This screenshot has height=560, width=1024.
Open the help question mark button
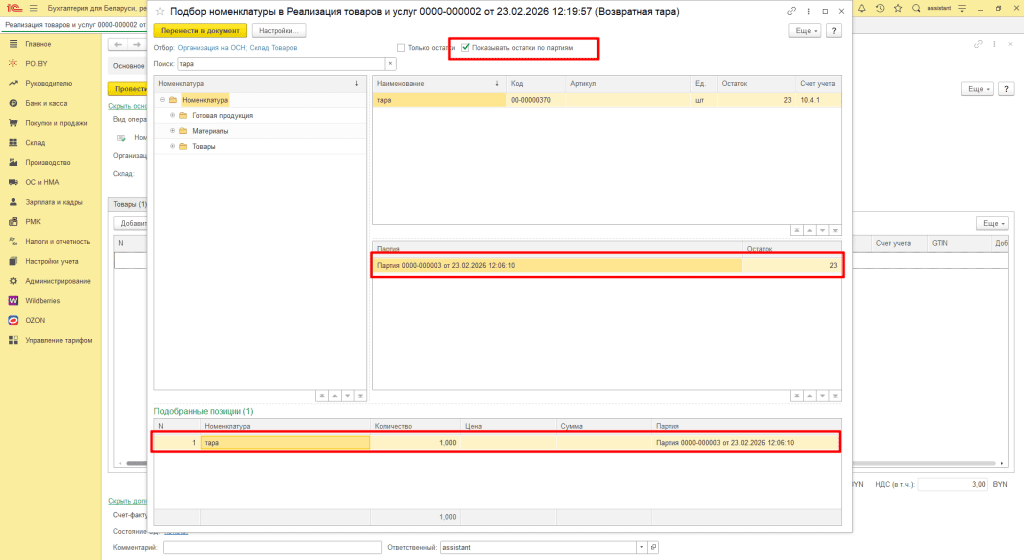click(x=833, y=31)
